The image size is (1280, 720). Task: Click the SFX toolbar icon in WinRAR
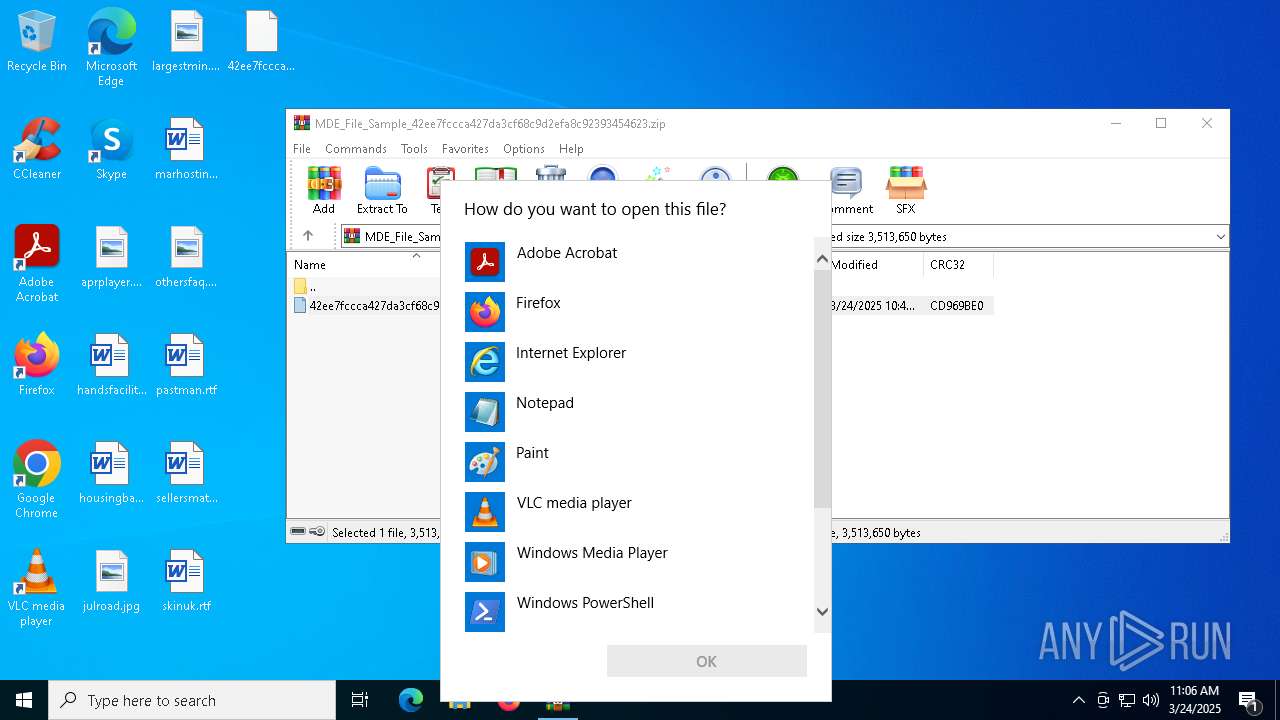point(905,191)
